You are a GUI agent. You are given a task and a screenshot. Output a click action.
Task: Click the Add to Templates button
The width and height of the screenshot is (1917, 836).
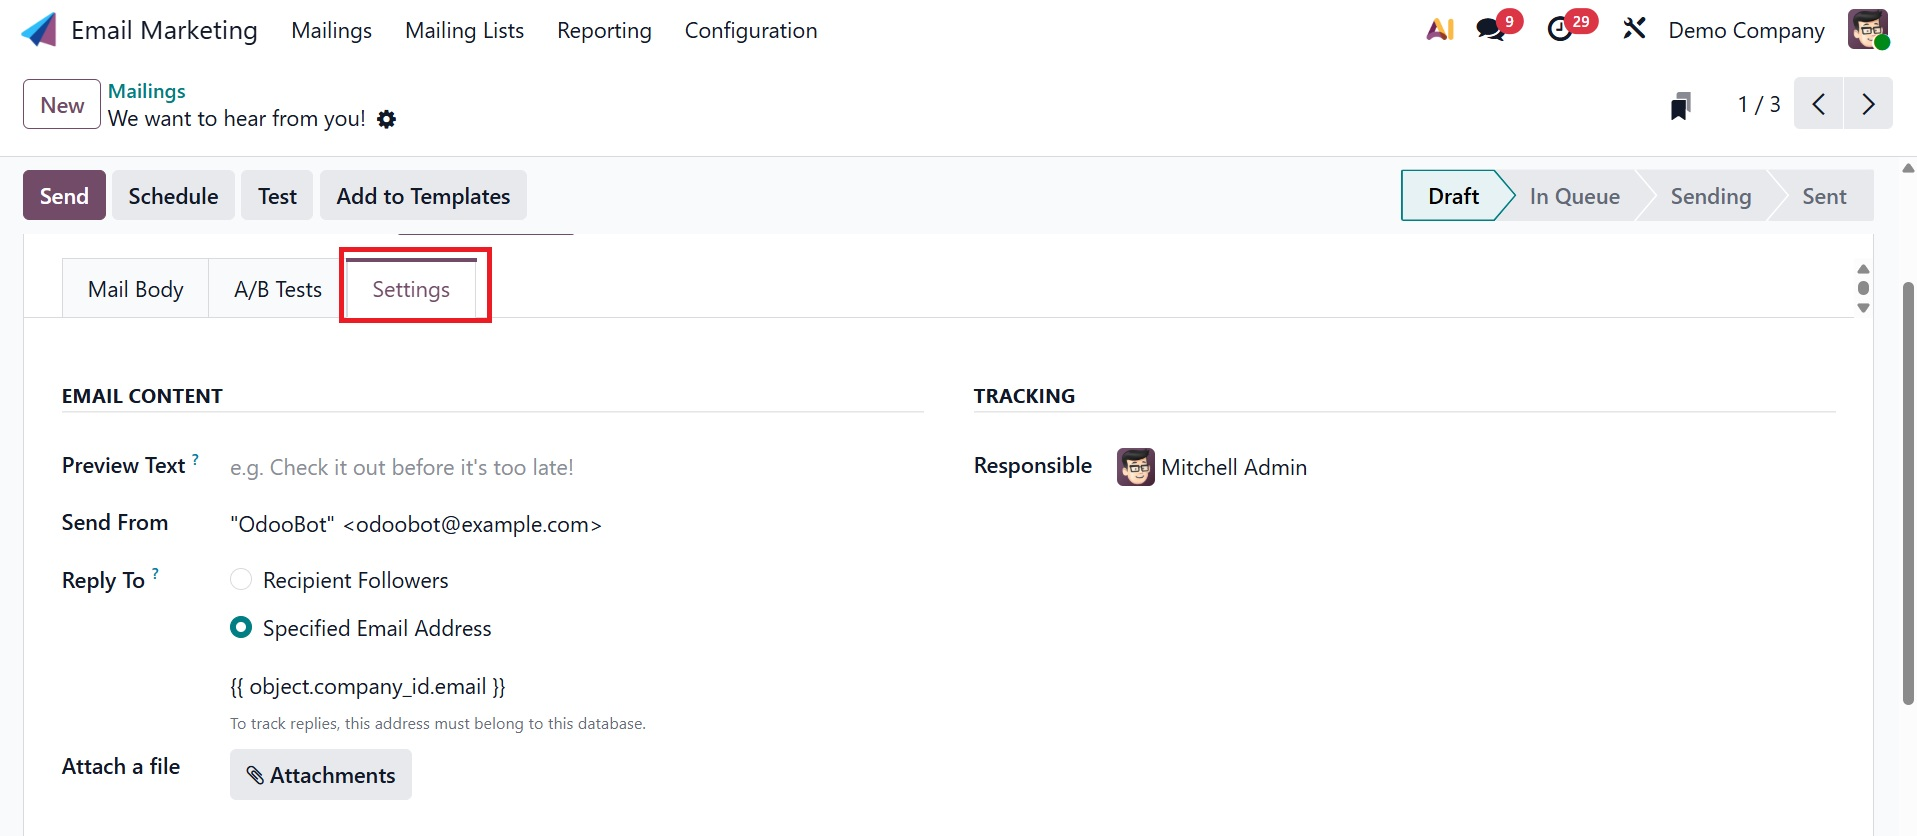[423, 196]
